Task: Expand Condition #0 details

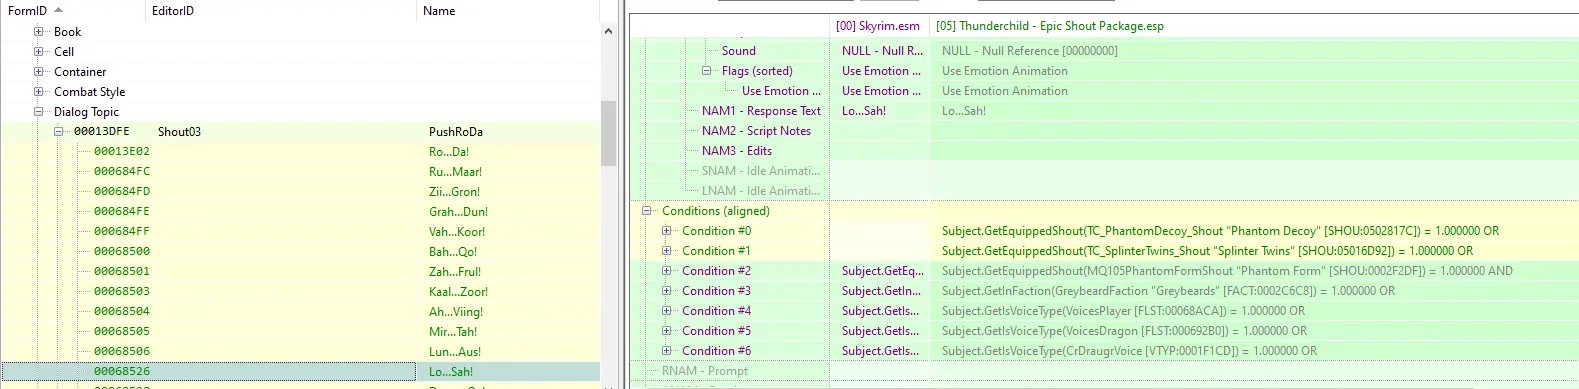Action: click(667, 231)
